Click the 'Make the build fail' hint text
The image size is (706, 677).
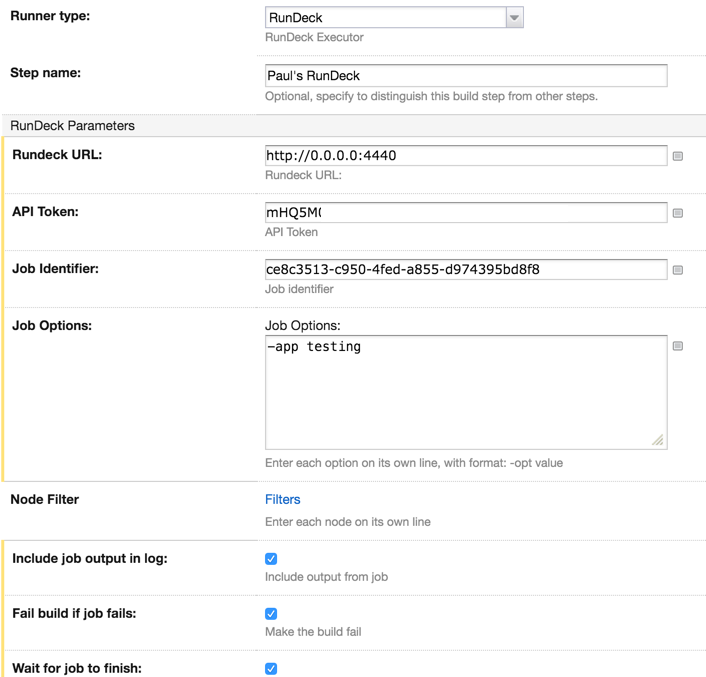click(313, 632)
